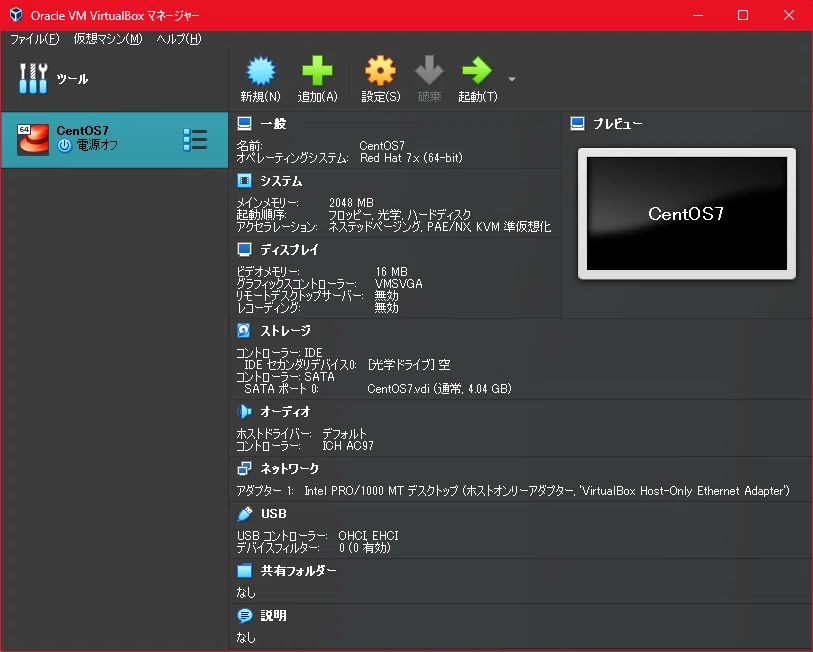Viewport: 813px width, 652px height.
Task: Click the USB plug icon
Action: pyautogui.click(x=244, y=514)
